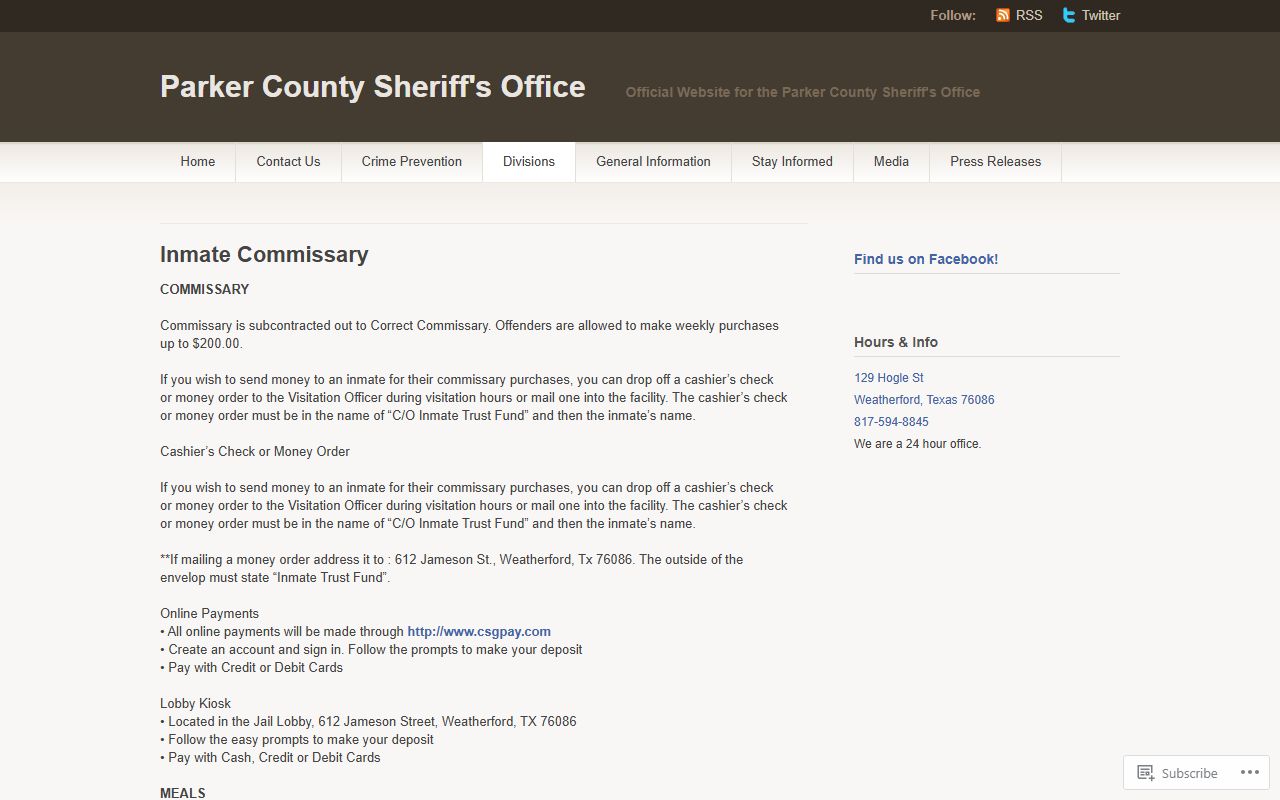Open the csgpay.com online payment link
The width and height of the screenshot is (1280, 800).
coord(479,631)
